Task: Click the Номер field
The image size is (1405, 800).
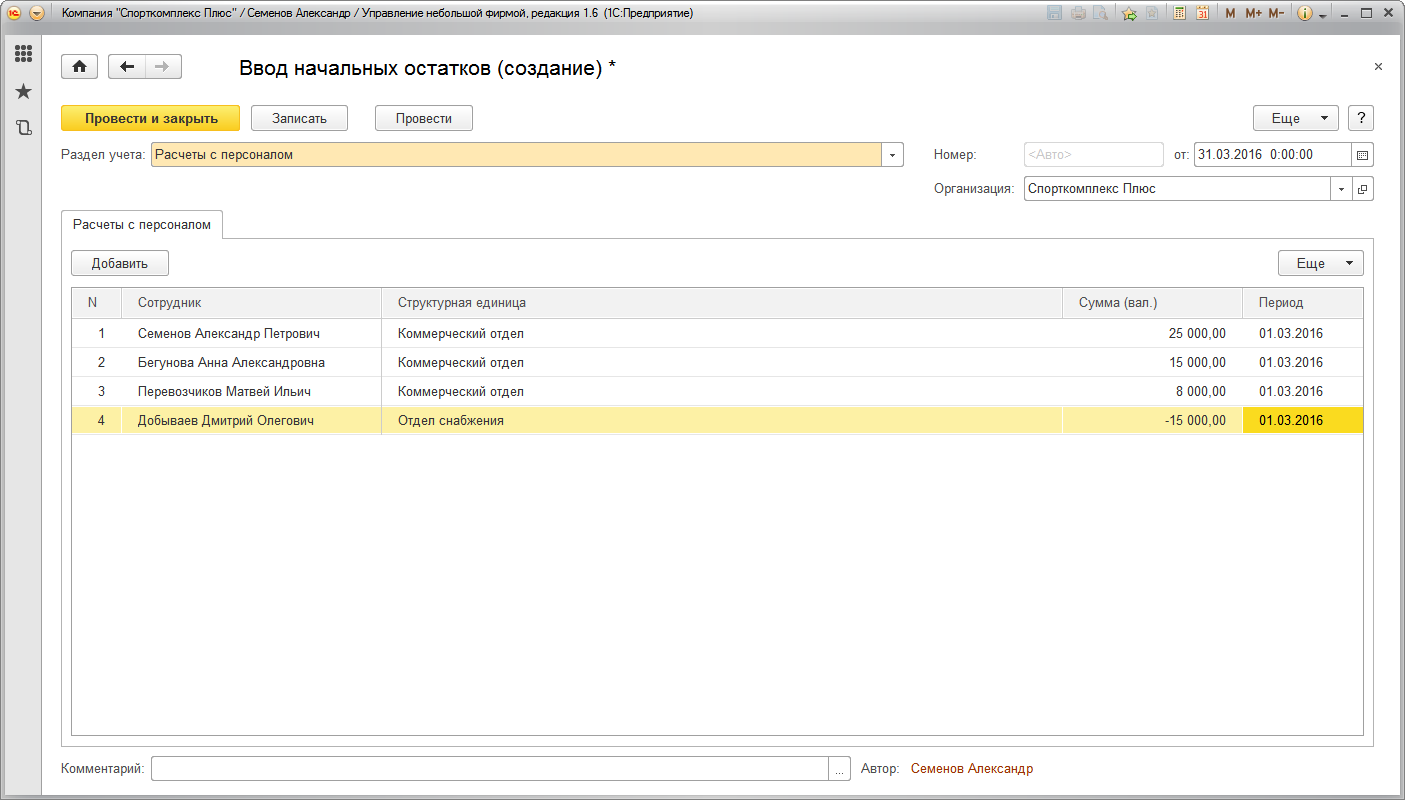Action: point(1094,155)
